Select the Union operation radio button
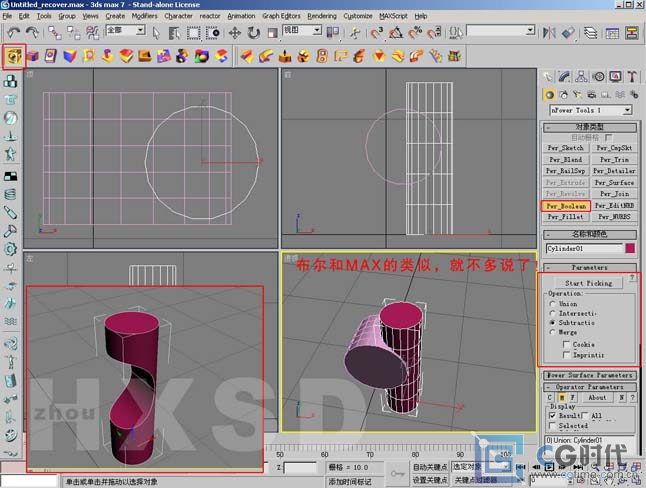 [x=552, y=304]
